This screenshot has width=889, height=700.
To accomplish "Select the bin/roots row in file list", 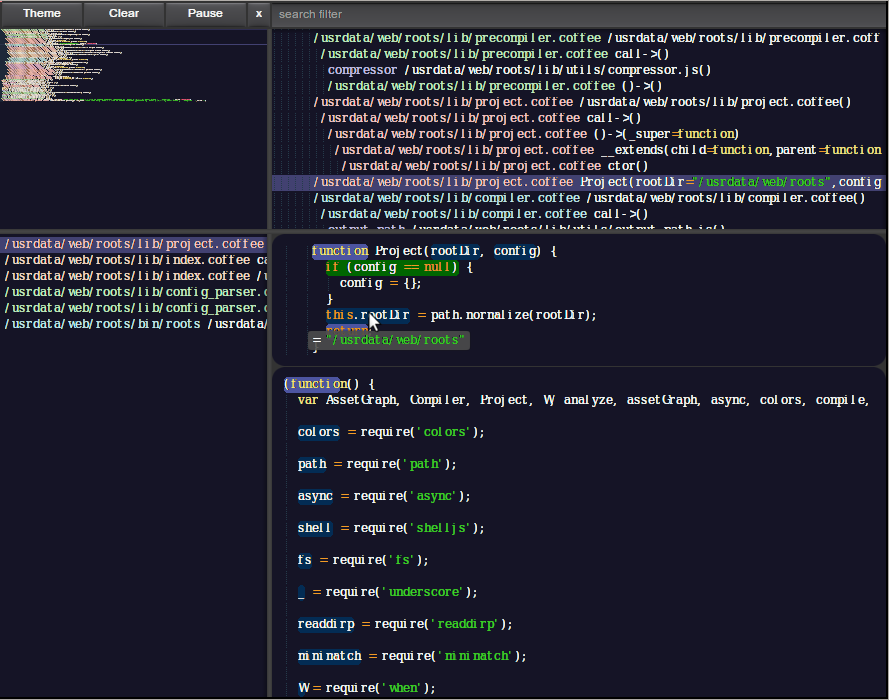I will [x=134, y=324].
